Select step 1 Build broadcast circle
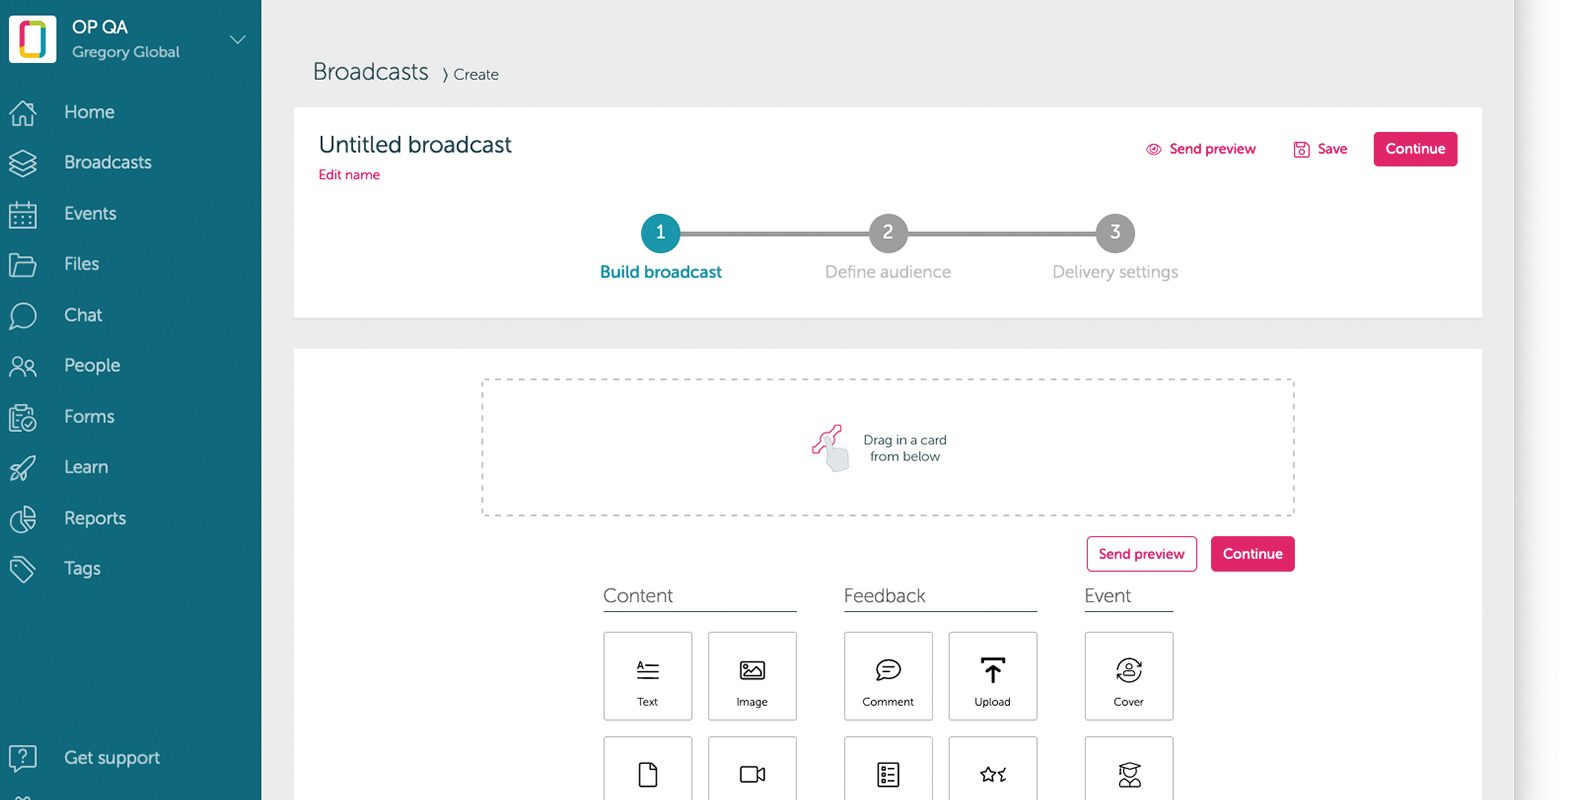The image size is (1570, 800). click(660, 233)
